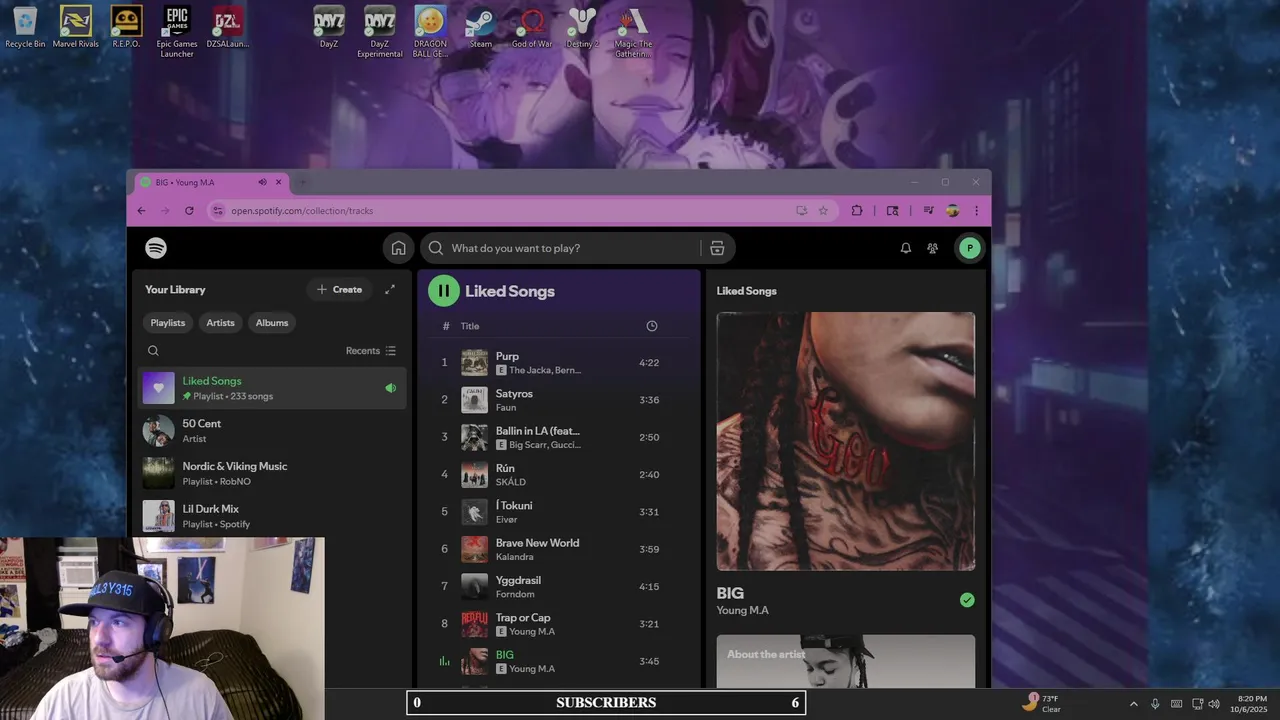Click the install app icon in address bar
The width and height of the screenshot is (1280, 720).
click(801, 210)
